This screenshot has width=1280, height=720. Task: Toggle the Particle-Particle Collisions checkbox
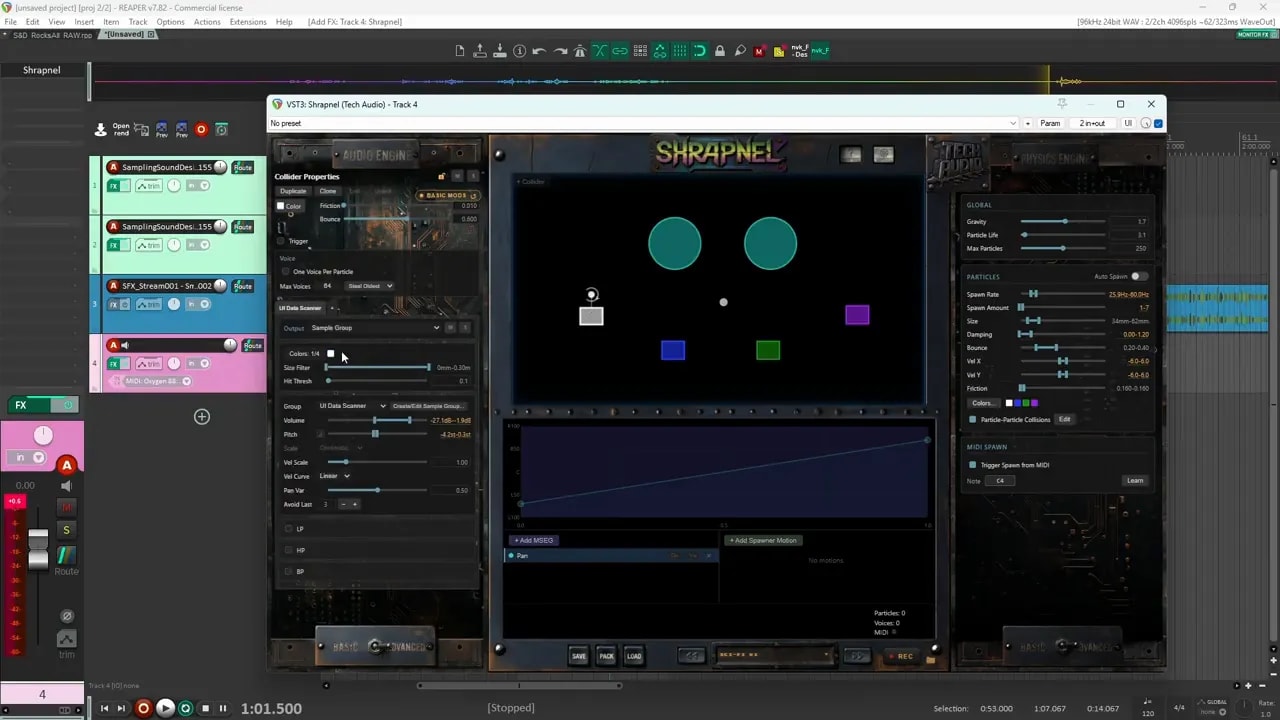click(x=972, y=419)
